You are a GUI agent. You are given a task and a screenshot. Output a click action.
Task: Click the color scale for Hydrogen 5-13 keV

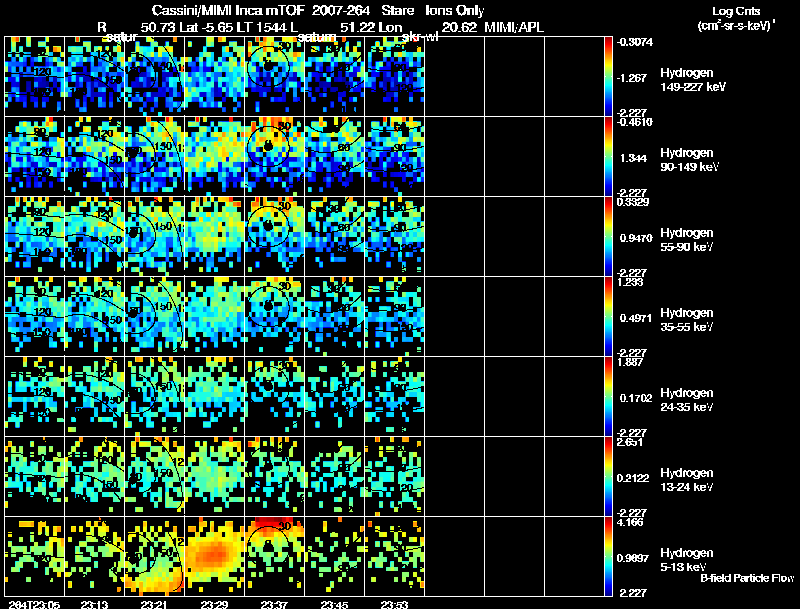[x=608, y=556]
